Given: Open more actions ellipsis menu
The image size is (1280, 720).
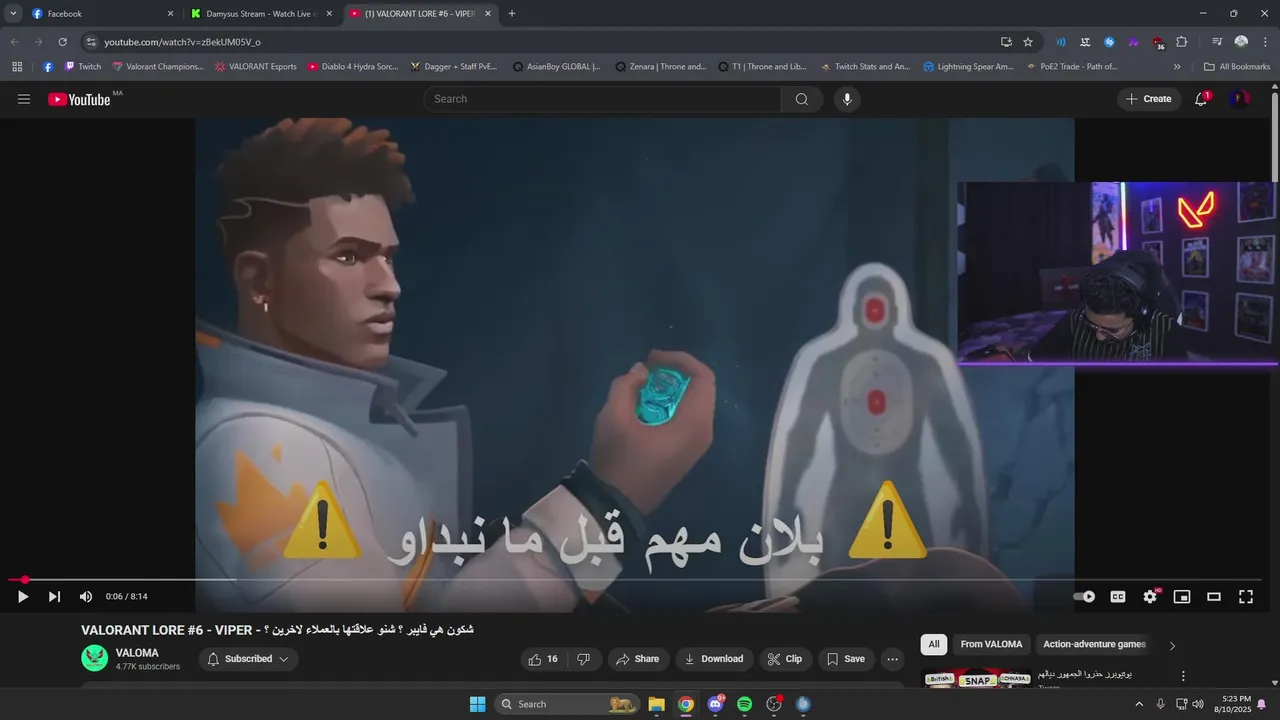Looking at the screenshot, I should tap(893, 659).
